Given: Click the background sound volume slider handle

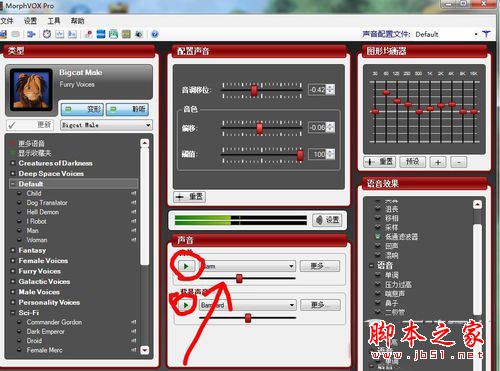Looking at the screenshot, I should point(248,318).
